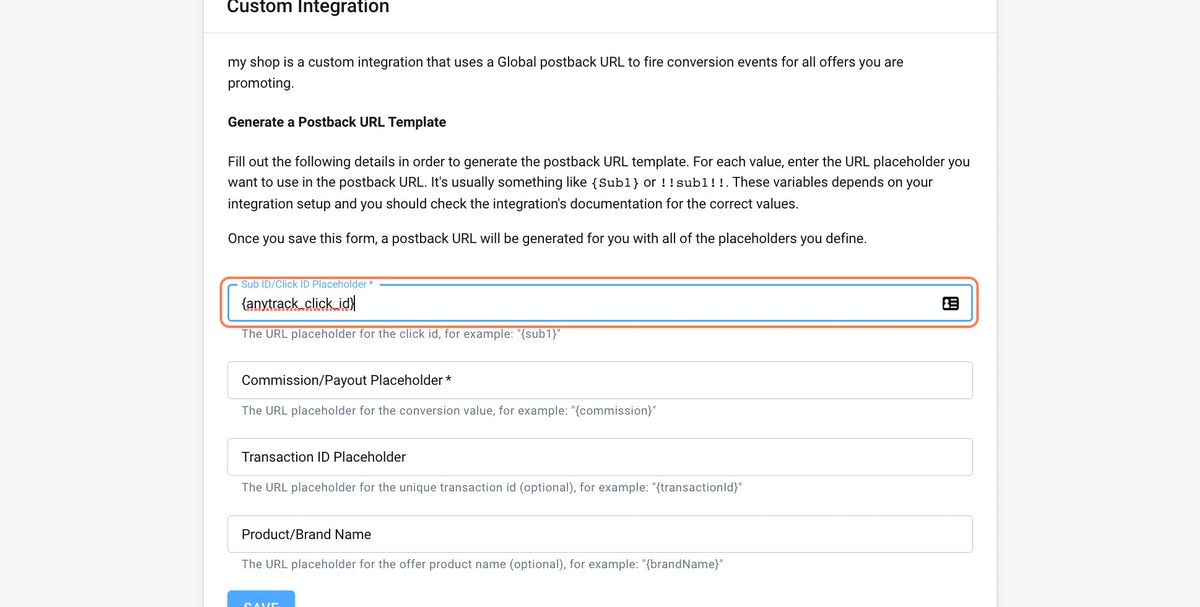
Task: Click the helper text mentioning "{commission}" example
Action: pos(449,411)
